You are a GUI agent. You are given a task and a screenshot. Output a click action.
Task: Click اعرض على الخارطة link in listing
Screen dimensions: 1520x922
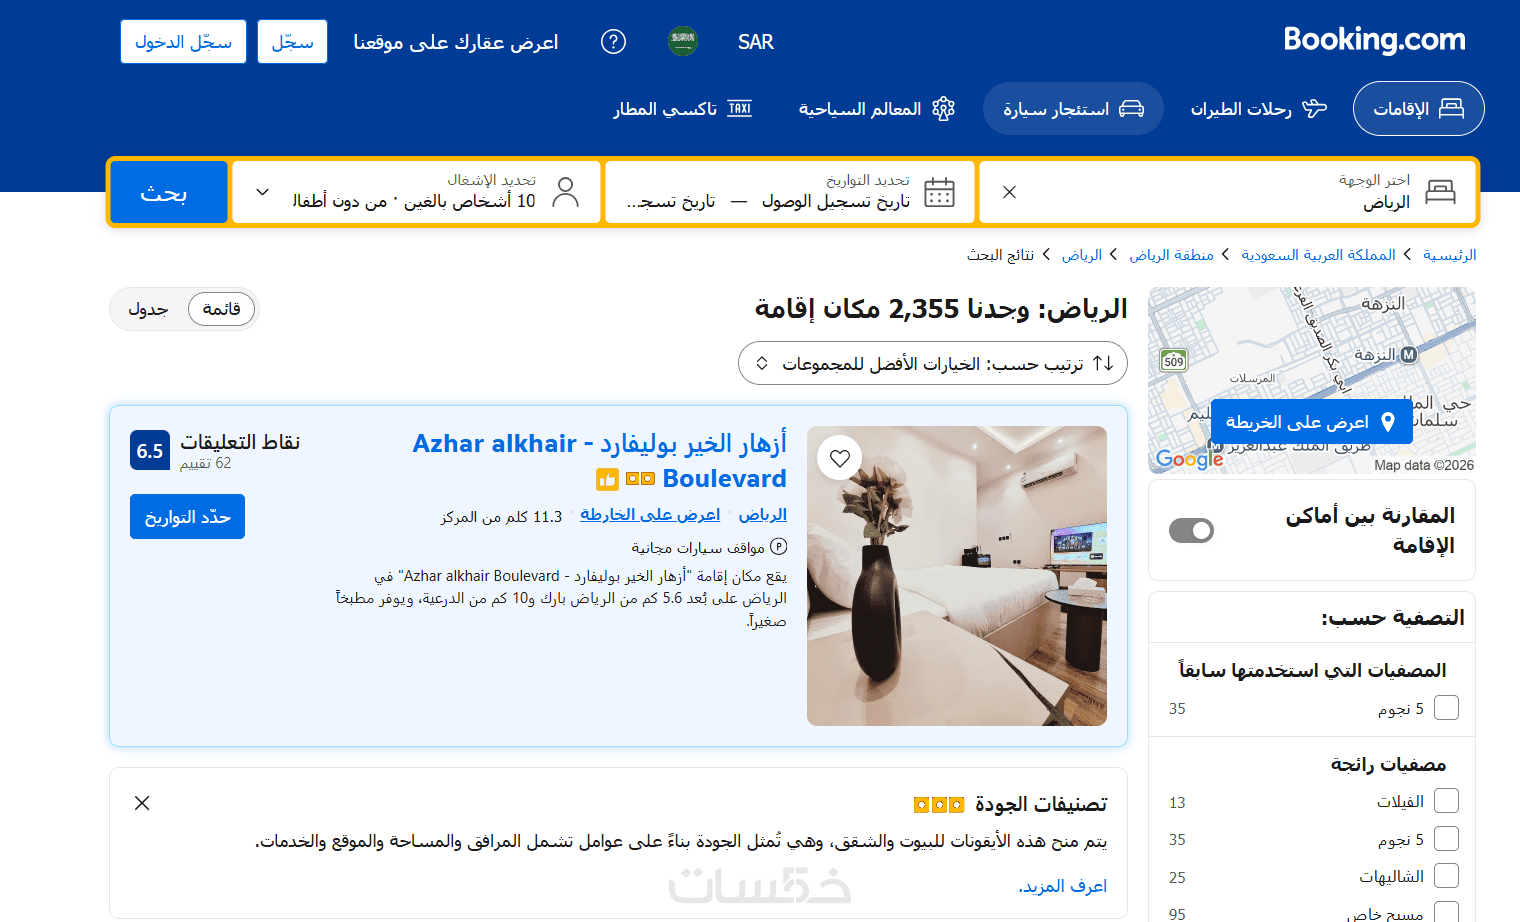click(x=650, y=514)
